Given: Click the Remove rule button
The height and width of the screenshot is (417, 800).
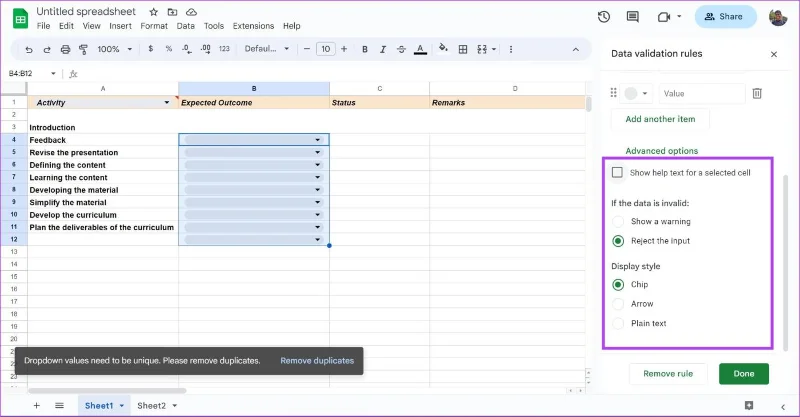Looking at the screenshot, I should tap(668, 374).
